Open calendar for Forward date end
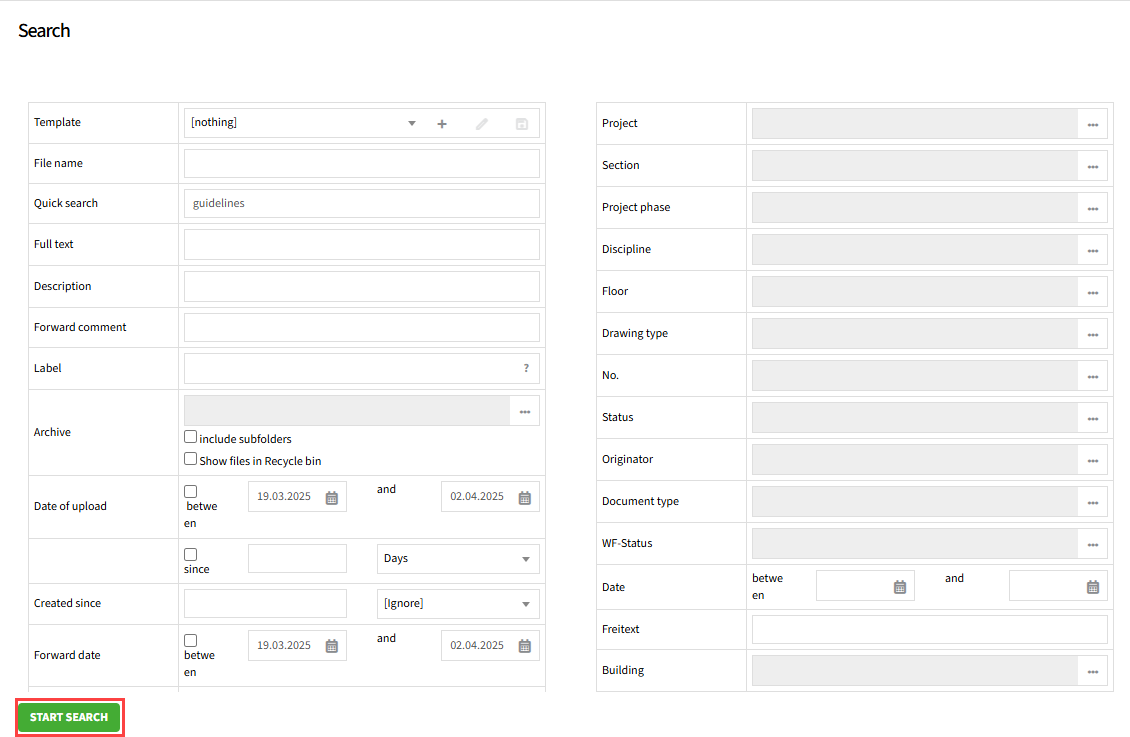The height and width of the screenshot is (737, 1130). tap(524, 646)
